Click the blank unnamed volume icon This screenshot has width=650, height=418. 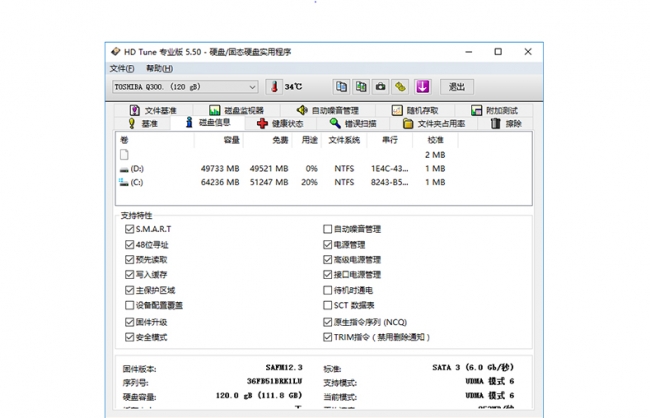[x=124, y=155]
